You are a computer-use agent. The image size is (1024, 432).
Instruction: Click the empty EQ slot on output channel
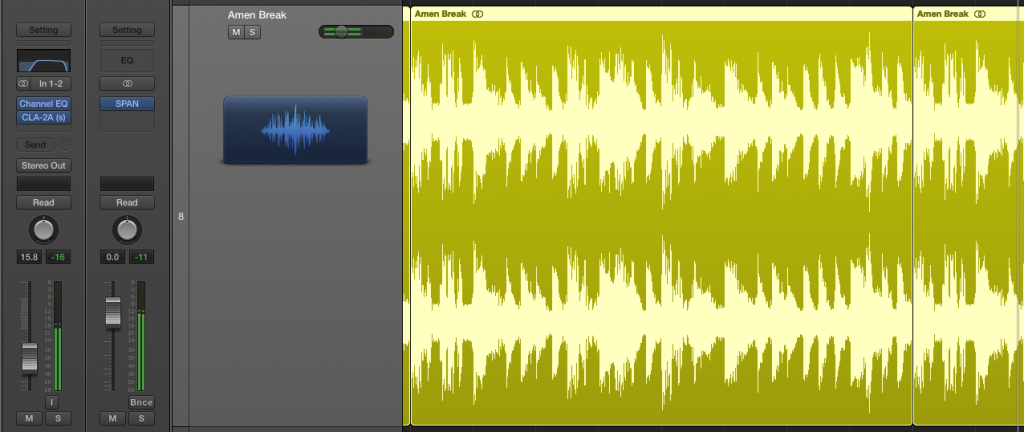[126, 61]
